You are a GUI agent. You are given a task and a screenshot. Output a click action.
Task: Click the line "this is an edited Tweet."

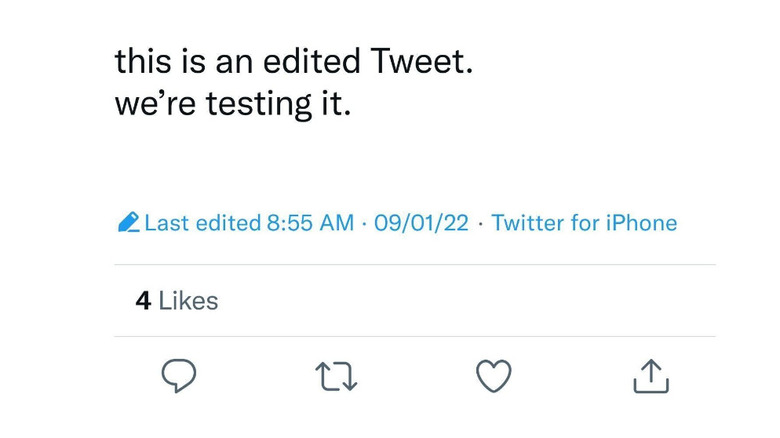coord(293,62)
